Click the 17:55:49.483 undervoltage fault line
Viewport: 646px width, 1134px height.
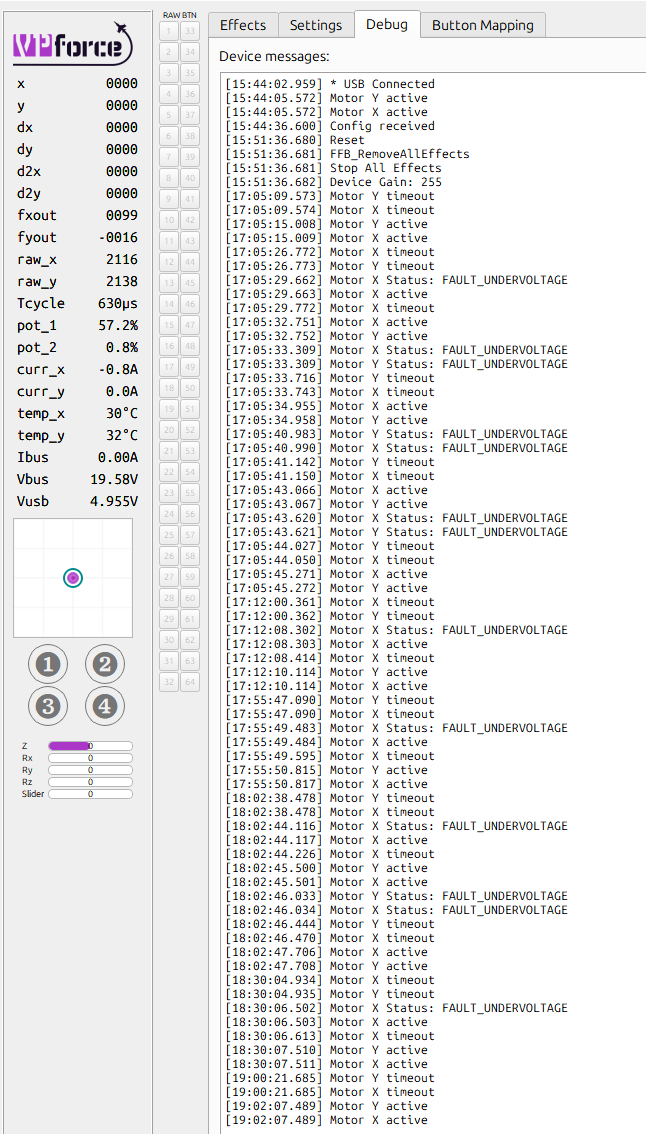coord(396,728)
